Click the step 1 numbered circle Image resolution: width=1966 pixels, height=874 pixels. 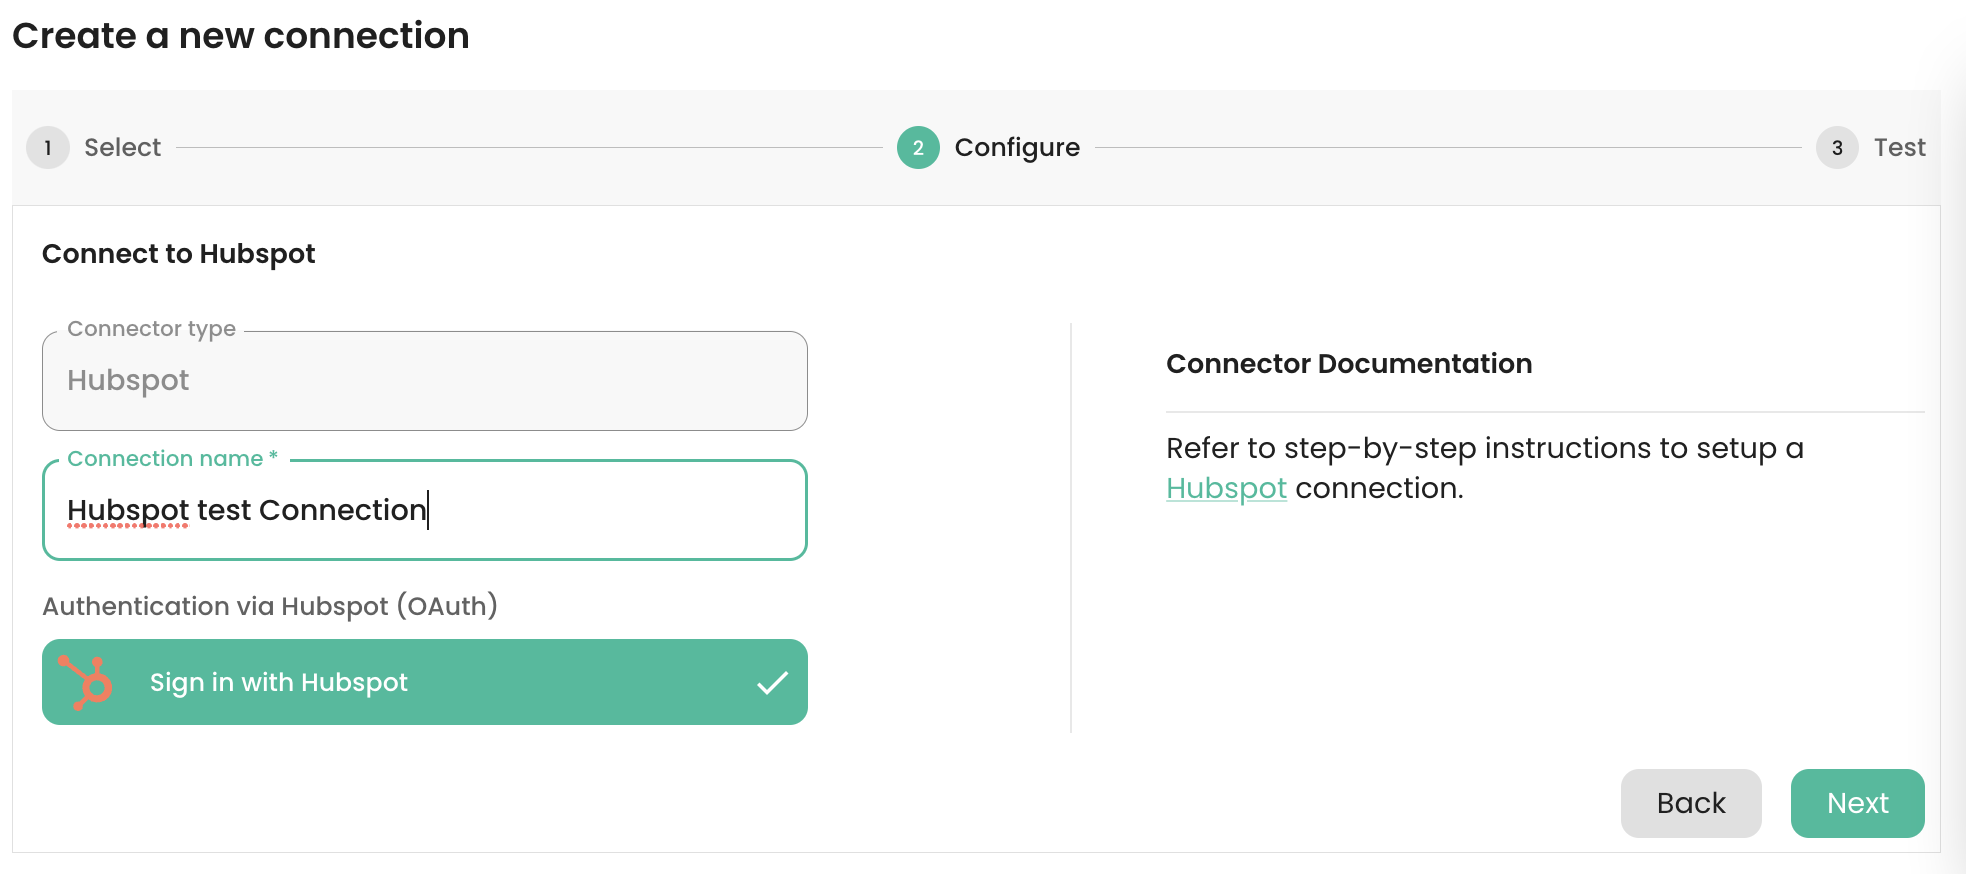point(47,147)
